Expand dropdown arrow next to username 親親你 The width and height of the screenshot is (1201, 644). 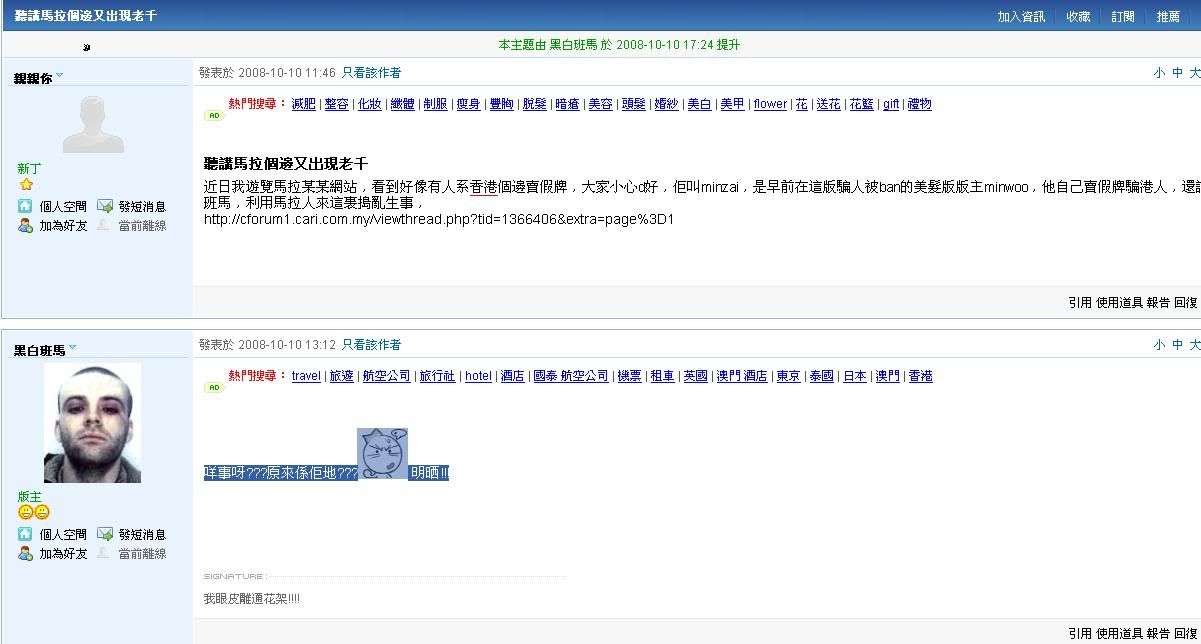point(60,76)
